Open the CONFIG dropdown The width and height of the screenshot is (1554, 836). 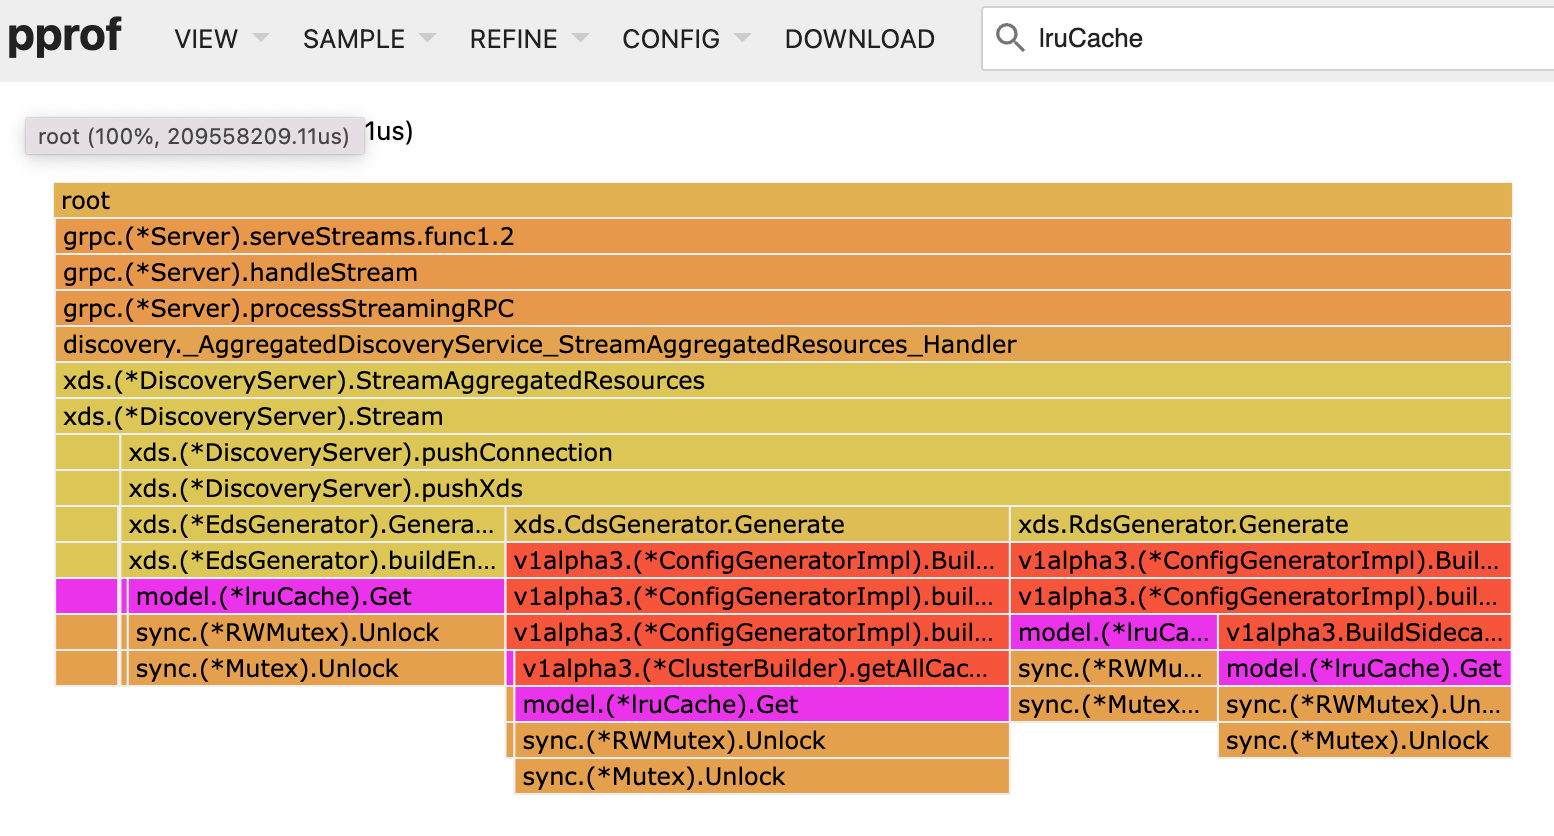(x=742, y=38)
